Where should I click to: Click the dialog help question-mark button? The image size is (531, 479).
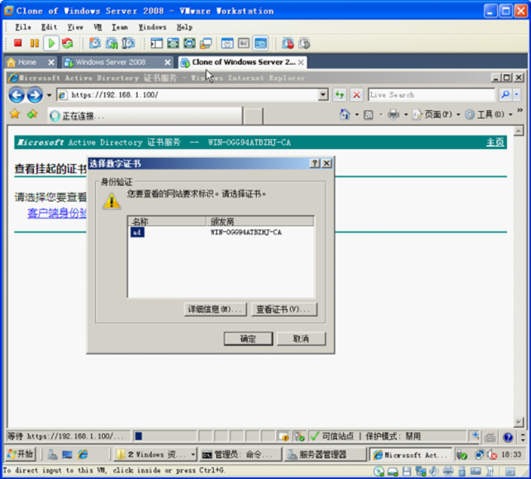tap(315, 164)
